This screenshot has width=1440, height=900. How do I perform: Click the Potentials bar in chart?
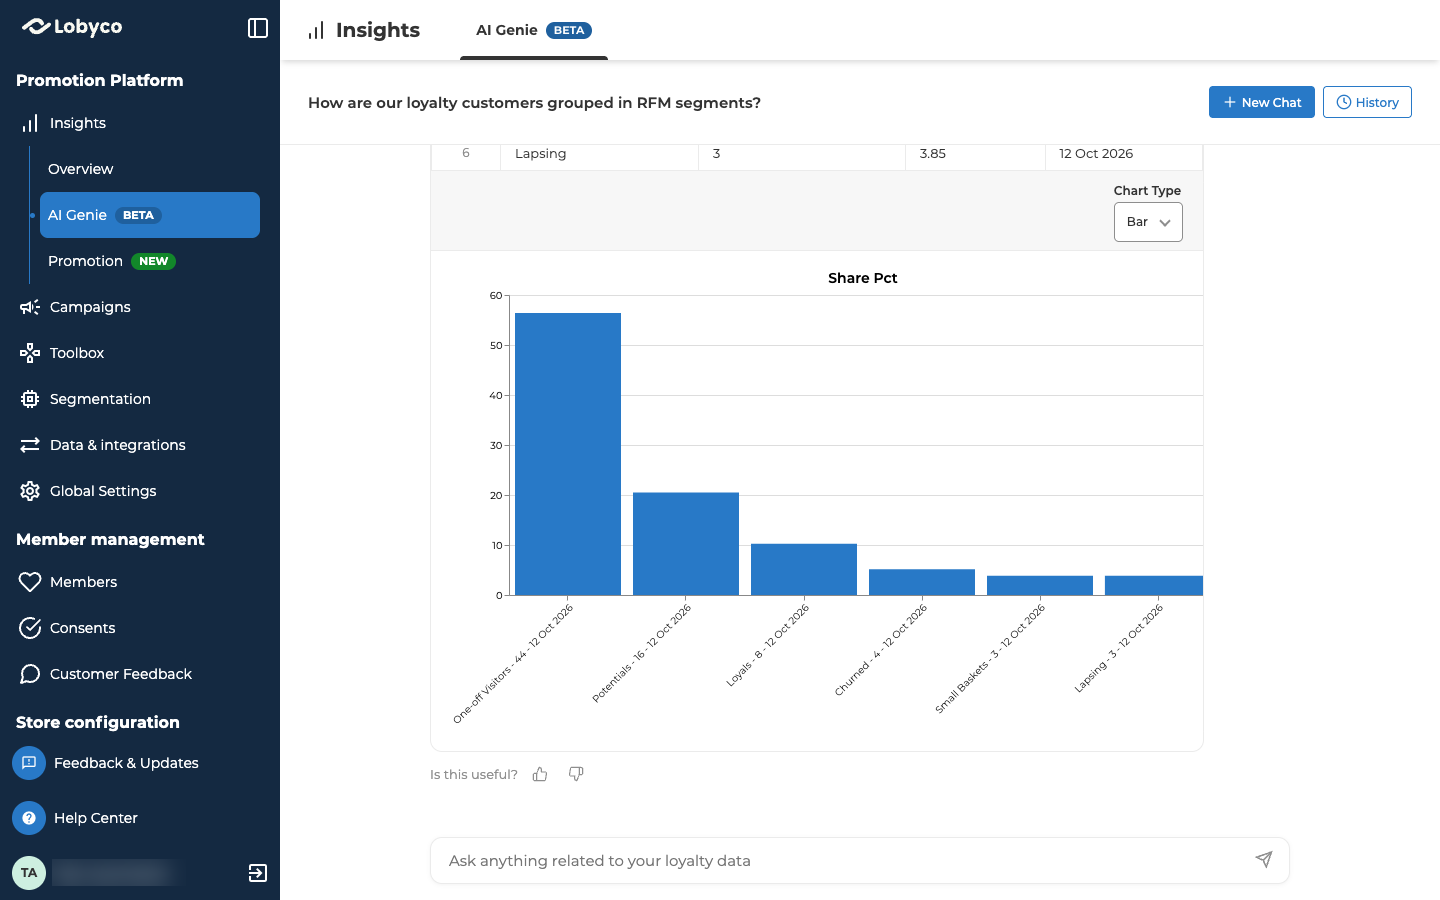686,544
